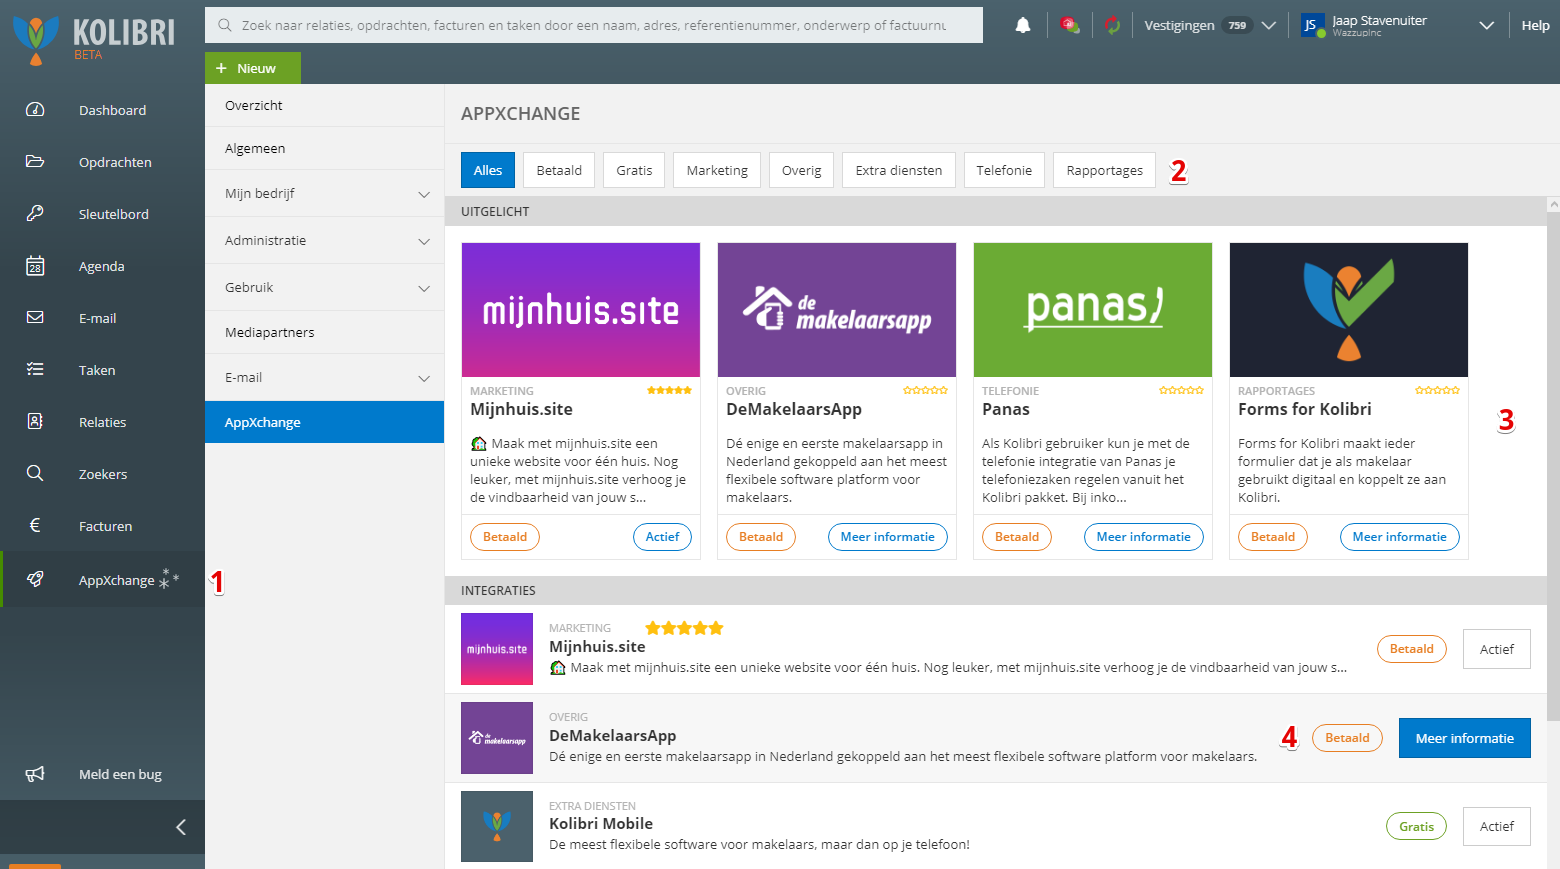Click the Nieuw button
This screenshot has height=869, width=1560.
(x=253, y=68)
